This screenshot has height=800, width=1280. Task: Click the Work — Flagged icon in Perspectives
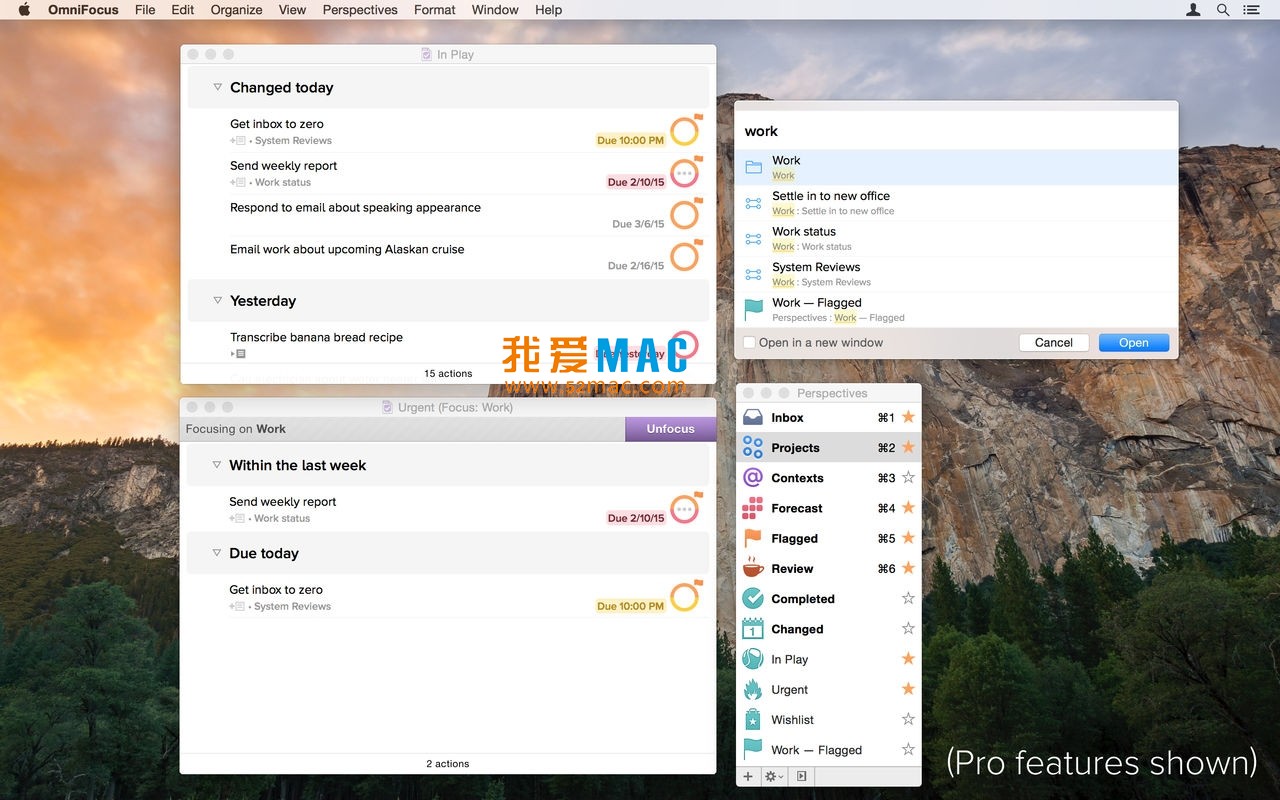[x=753, y=750]
